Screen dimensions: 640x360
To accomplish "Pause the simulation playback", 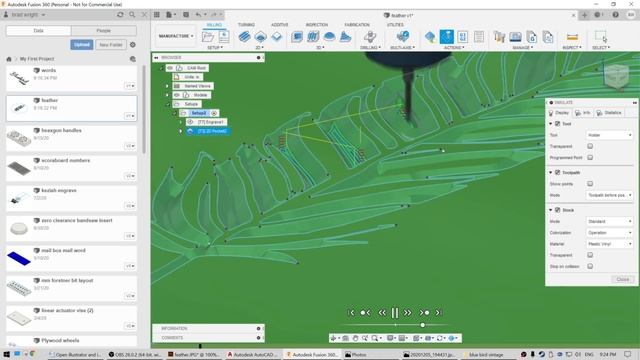I will click(395, 313).
